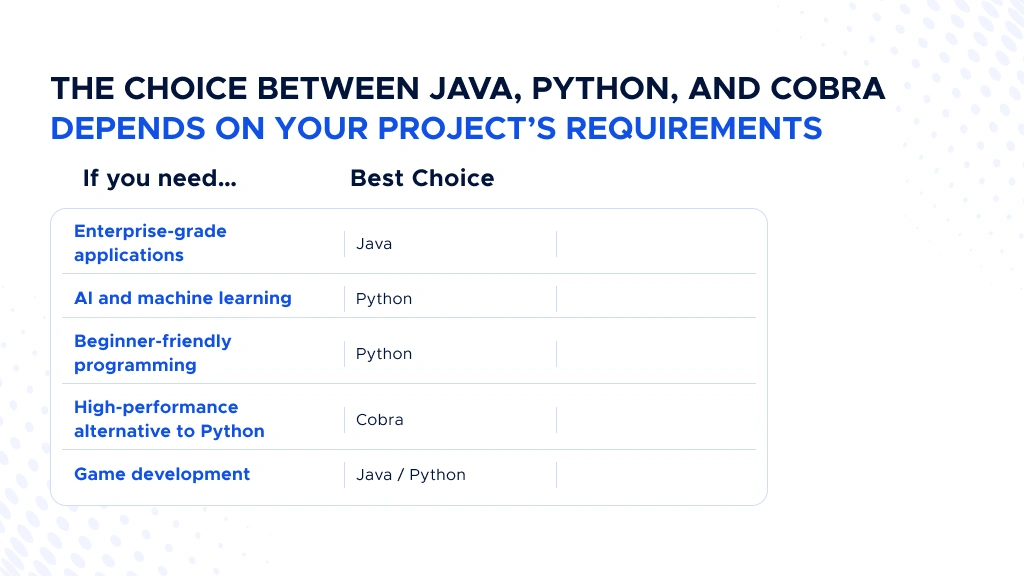Screen dimensions: 1024x576
Task: Click 'Python' in the AI and machine learning row
Action: tap(384, 299)
